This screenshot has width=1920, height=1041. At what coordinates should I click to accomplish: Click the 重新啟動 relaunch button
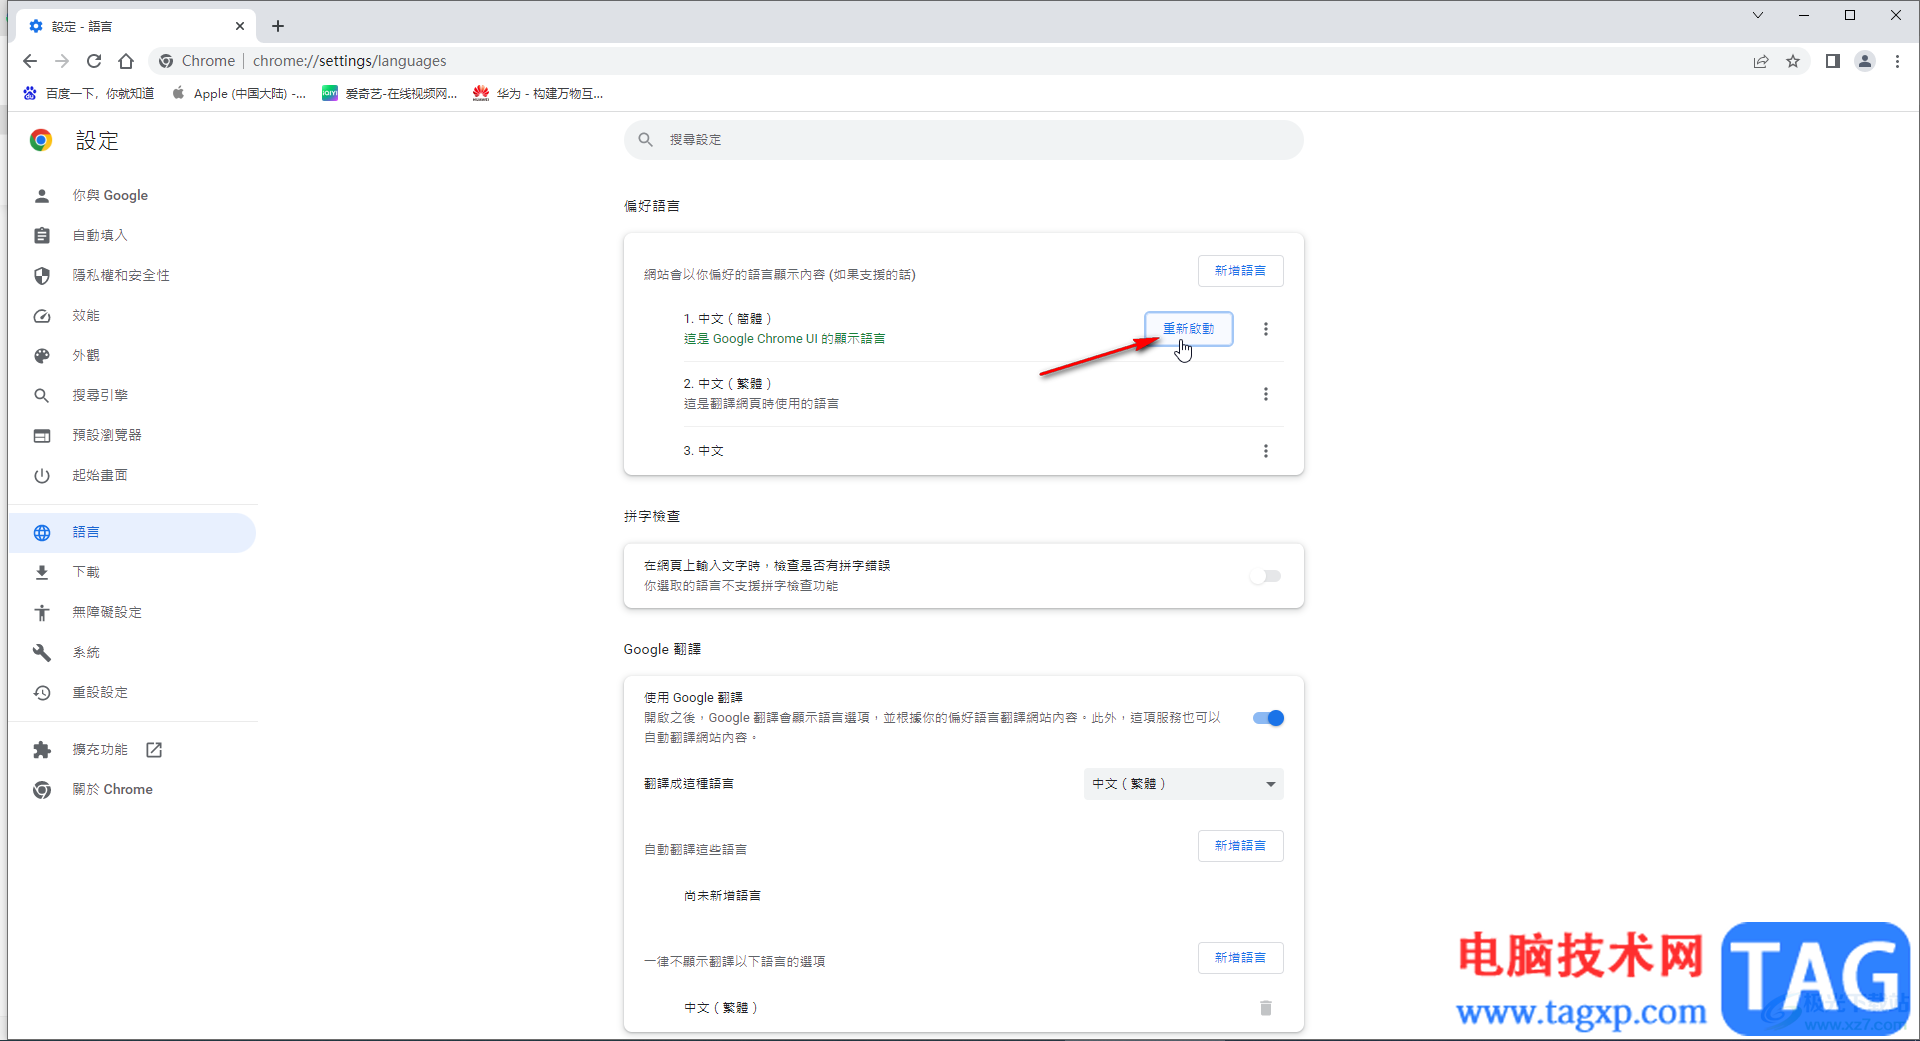[1189, 329]
